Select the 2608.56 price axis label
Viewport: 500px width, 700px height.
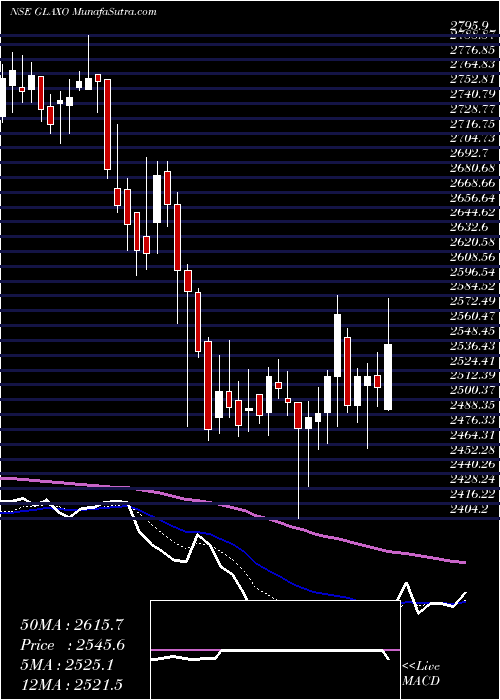point(473,257)
